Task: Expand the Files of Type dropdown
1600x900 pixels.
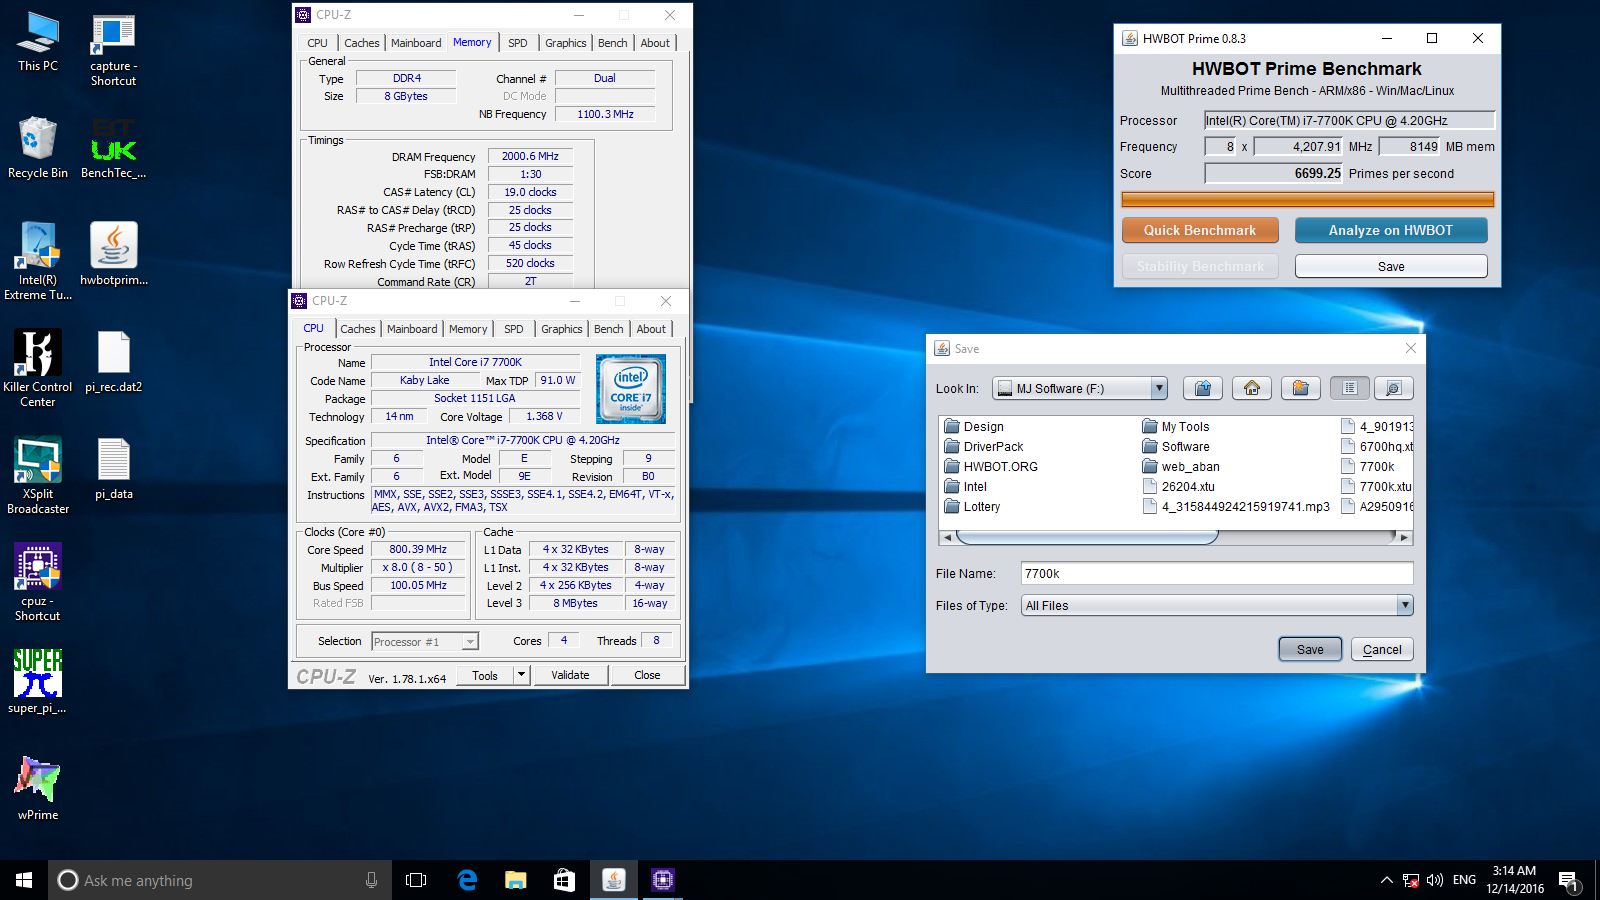Action: point(1405,605)
